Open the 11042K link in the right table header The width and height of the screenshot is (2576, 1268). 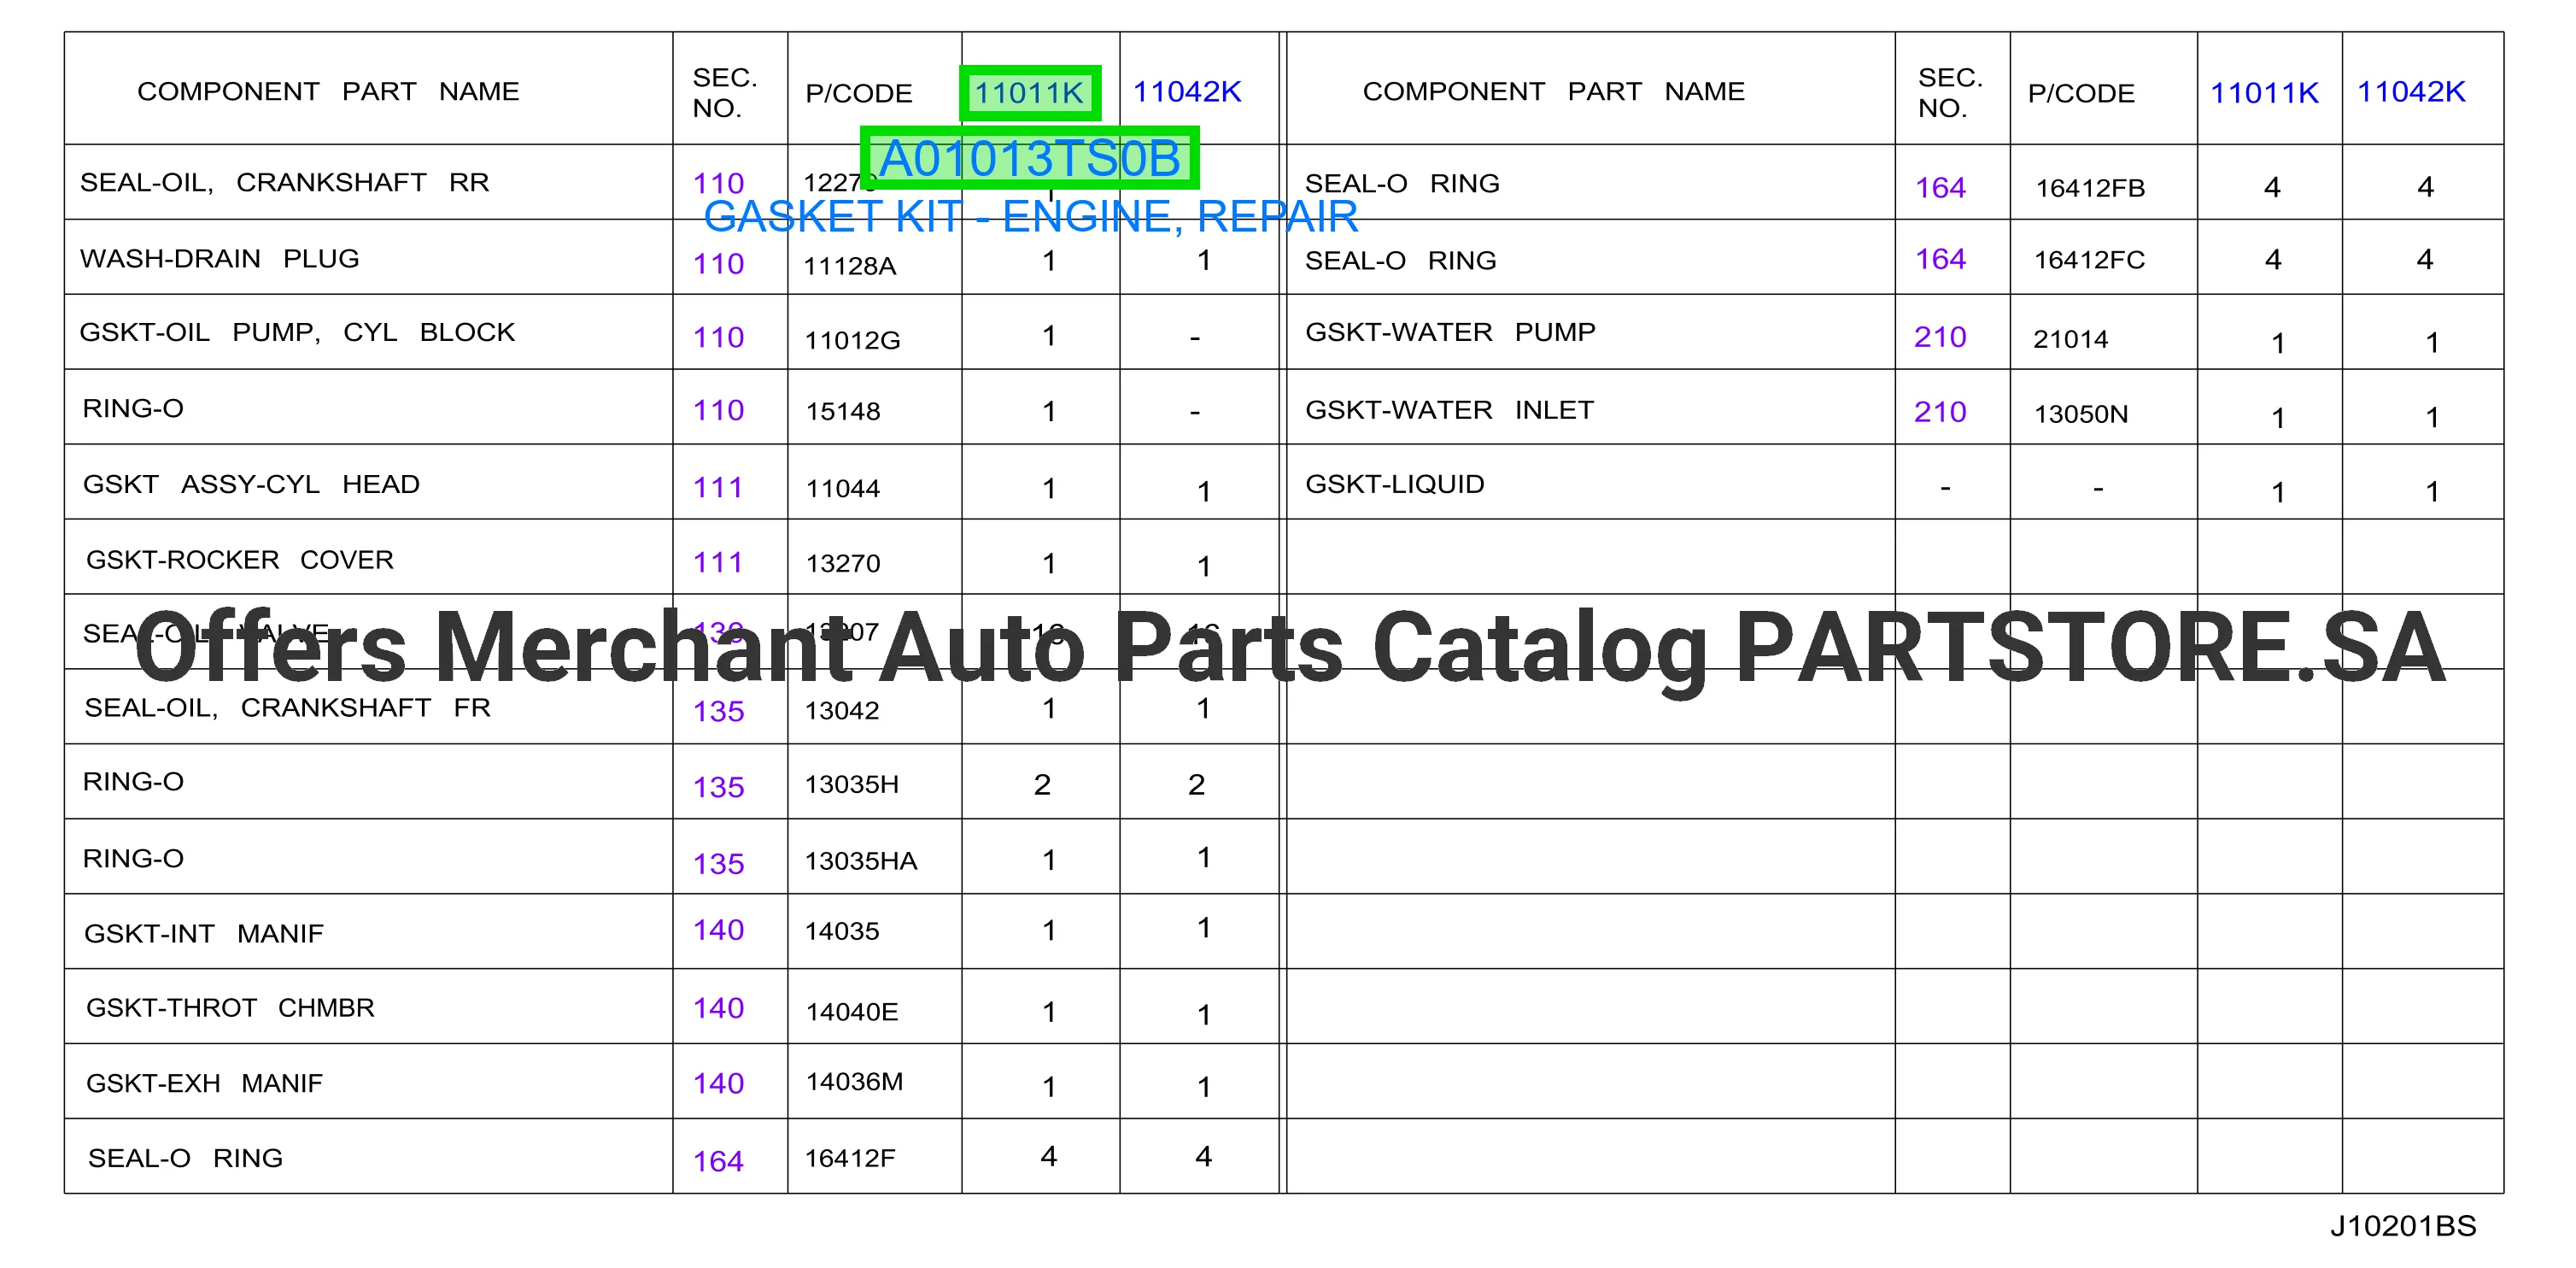pyautogui.click(x=2411, y=92)
